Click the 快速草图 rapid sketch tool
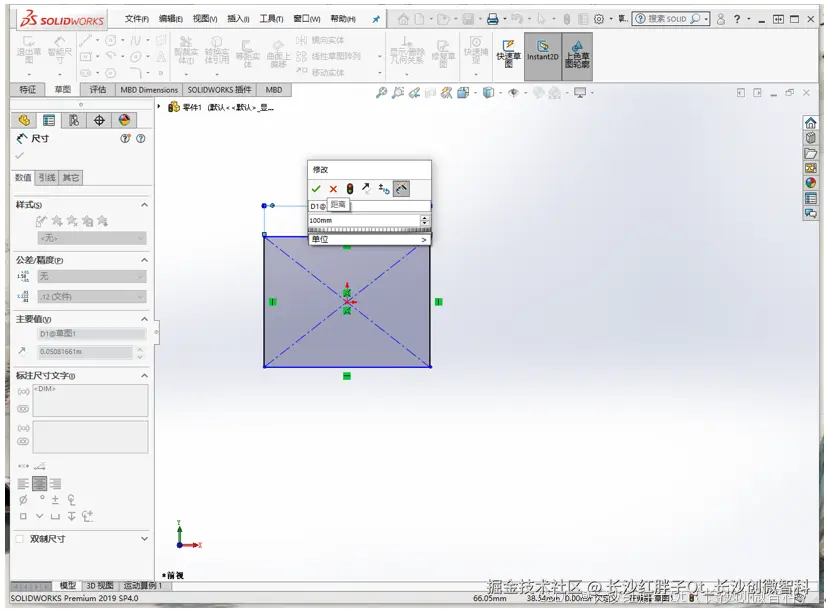 coord(508,54)
